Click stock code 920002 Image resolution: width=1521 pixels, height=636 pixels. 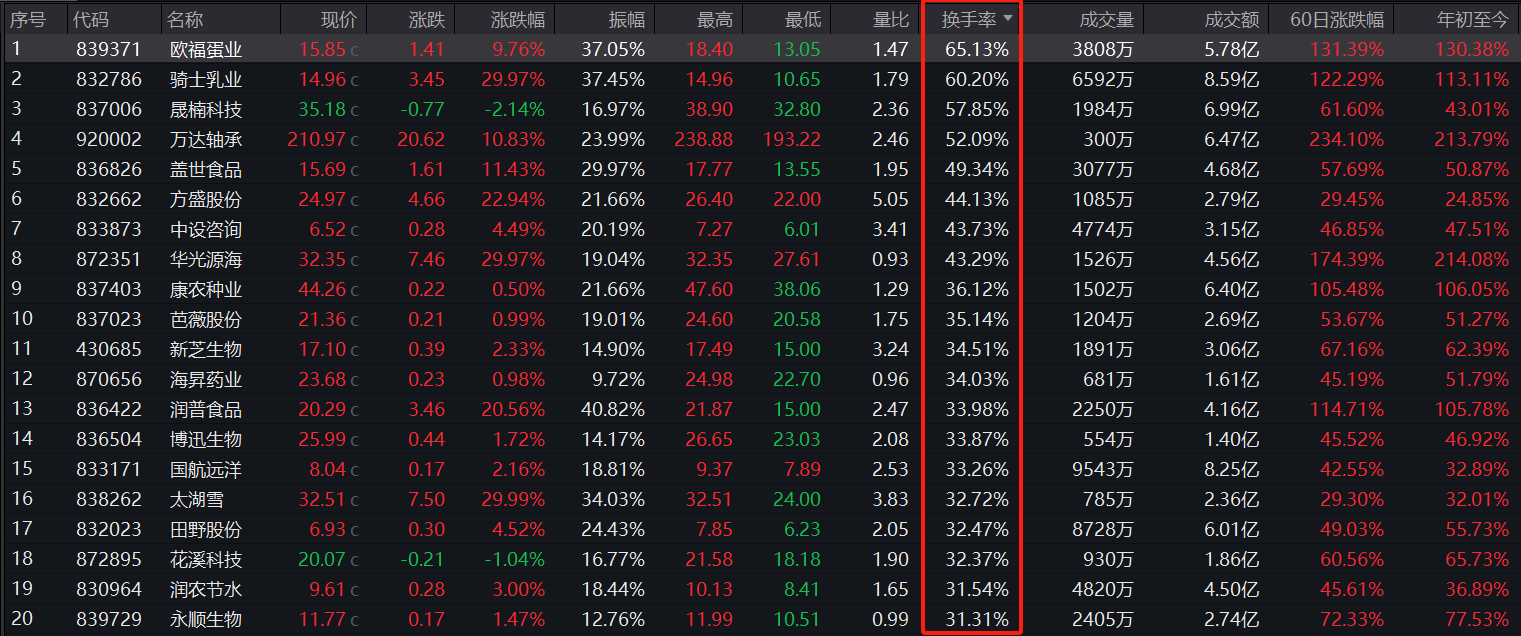[x=109, y=139]
